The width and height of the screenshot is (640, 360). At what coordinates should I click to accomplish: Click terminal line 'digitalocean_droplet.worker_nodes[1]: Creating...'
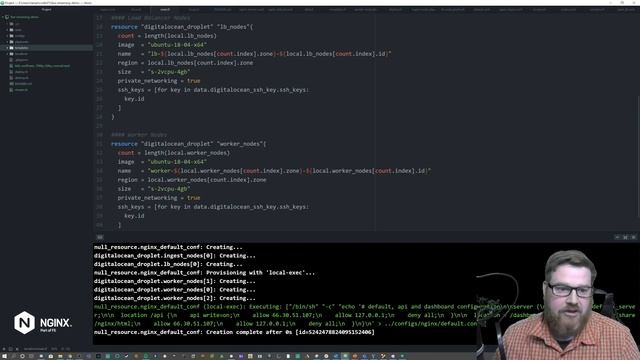click(175, 282)
